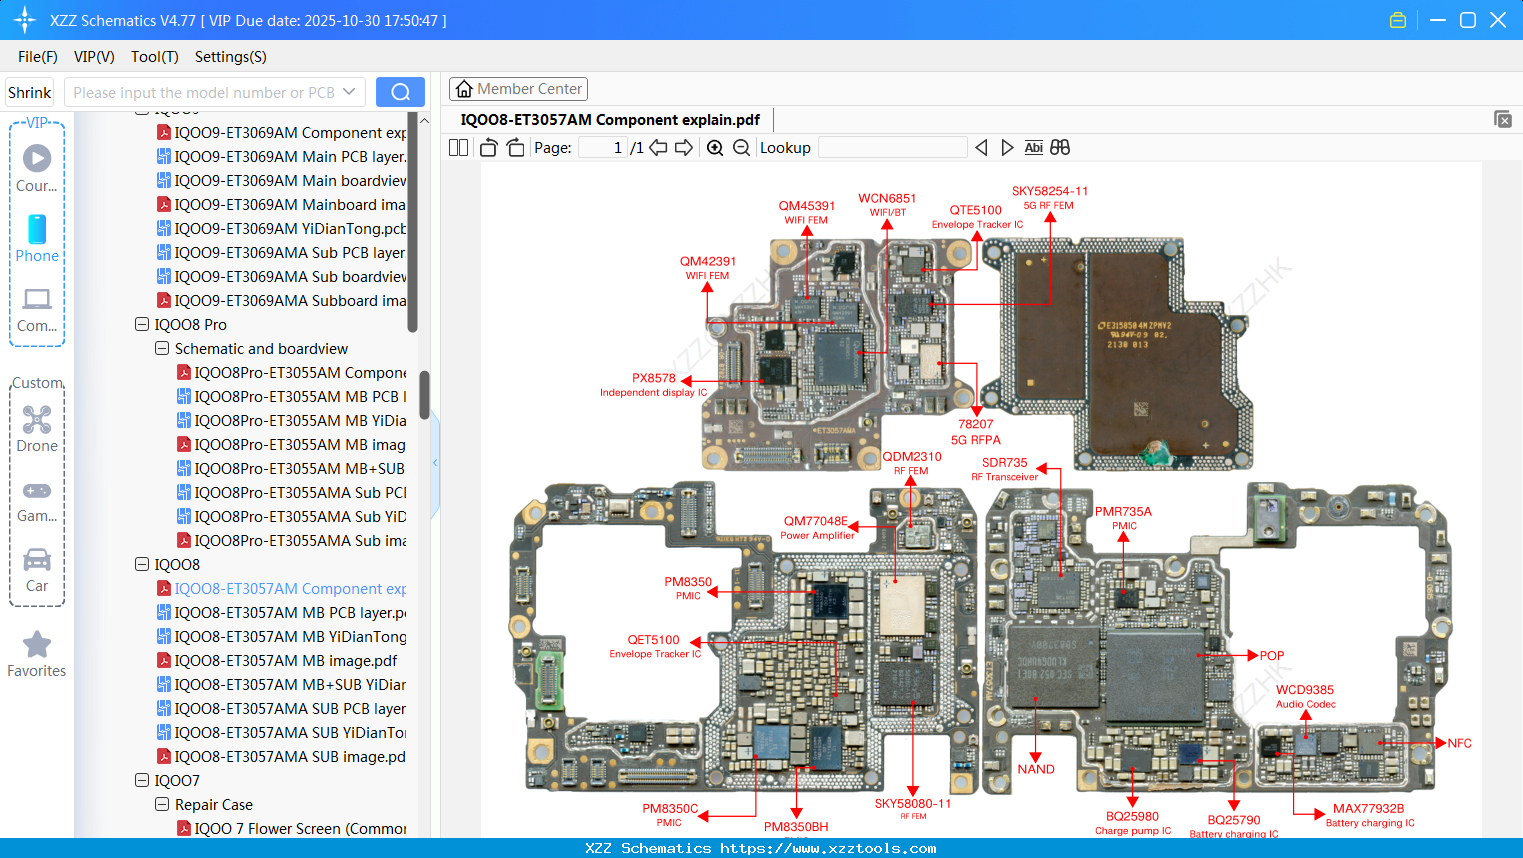Click the printer icon in the title bar
Viewport: 1523px width, 858px height.
1397,19
